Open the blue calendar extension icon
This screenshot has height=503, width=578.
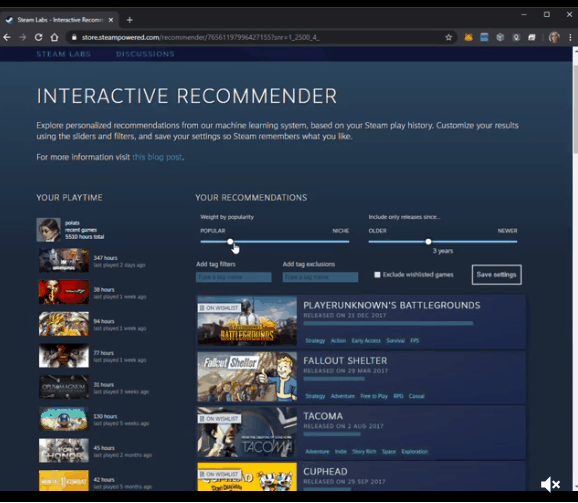click(x=484, y=37)
